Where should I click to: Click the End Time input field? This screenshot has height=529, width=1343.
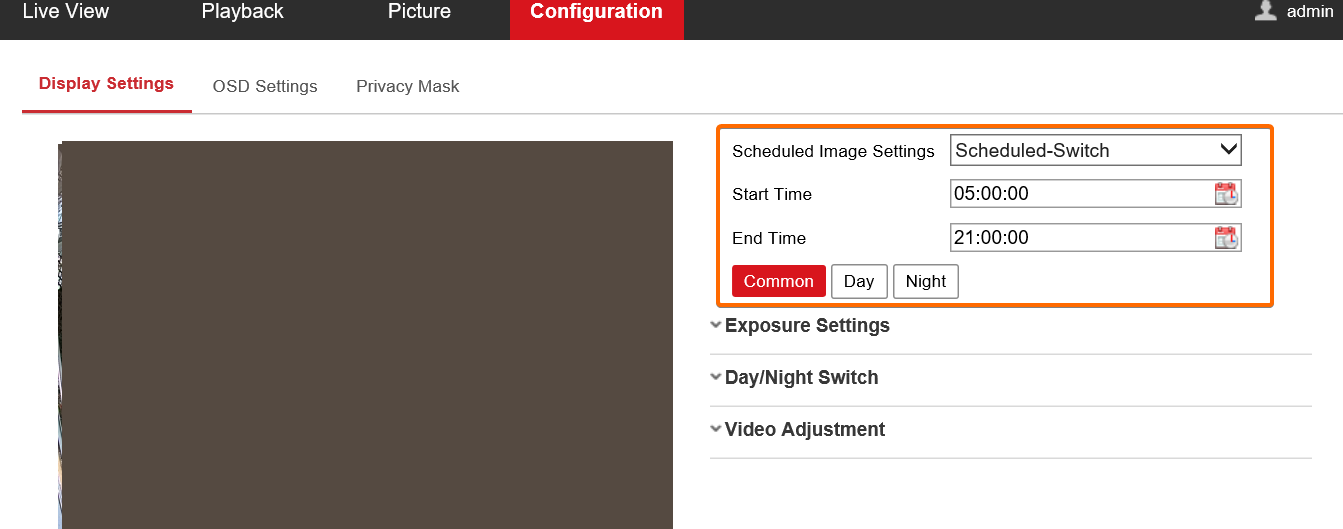pyautogui.click(x=1080, y=238)
